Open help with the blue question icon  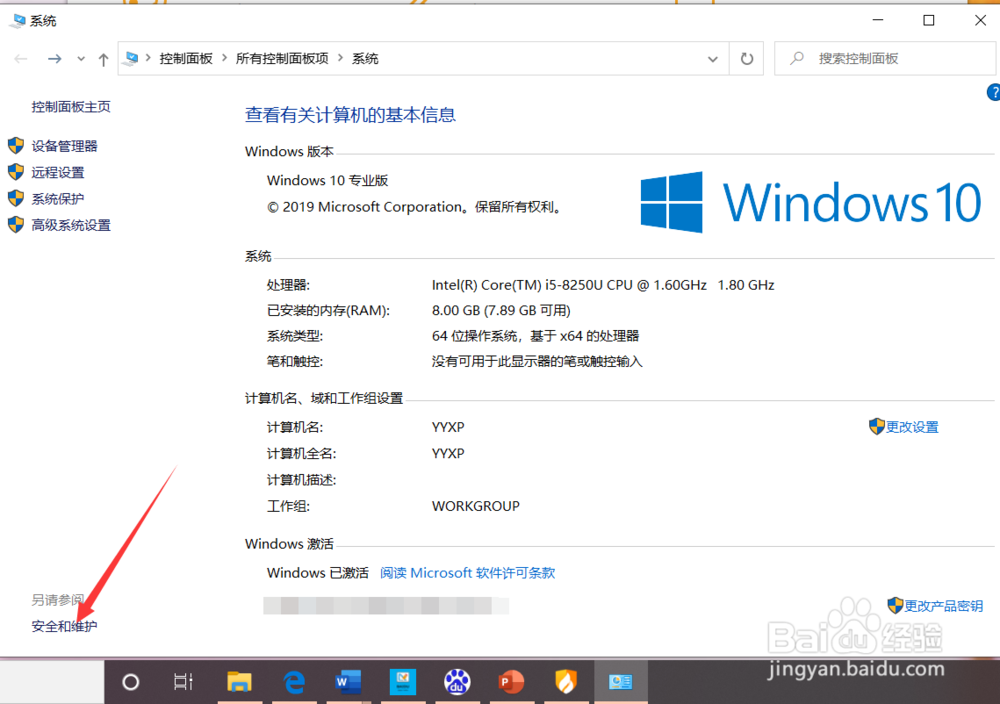(994, 92)
